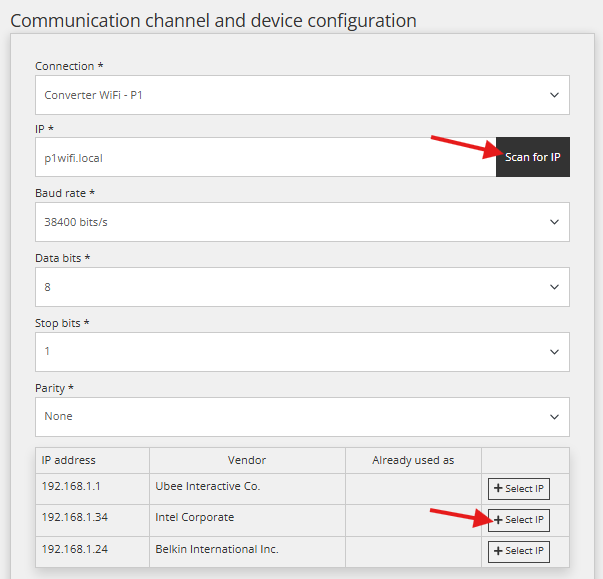Click the Vendor column header
Viewport: 603px width, 579px height.
(247, 460)
